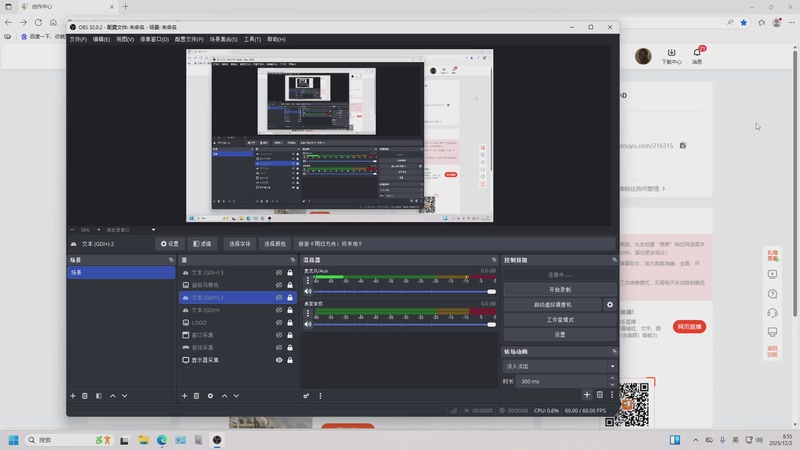
Task: Show the 文本 (GDI+) 2 source eye icon
Action: click(279, 297)
